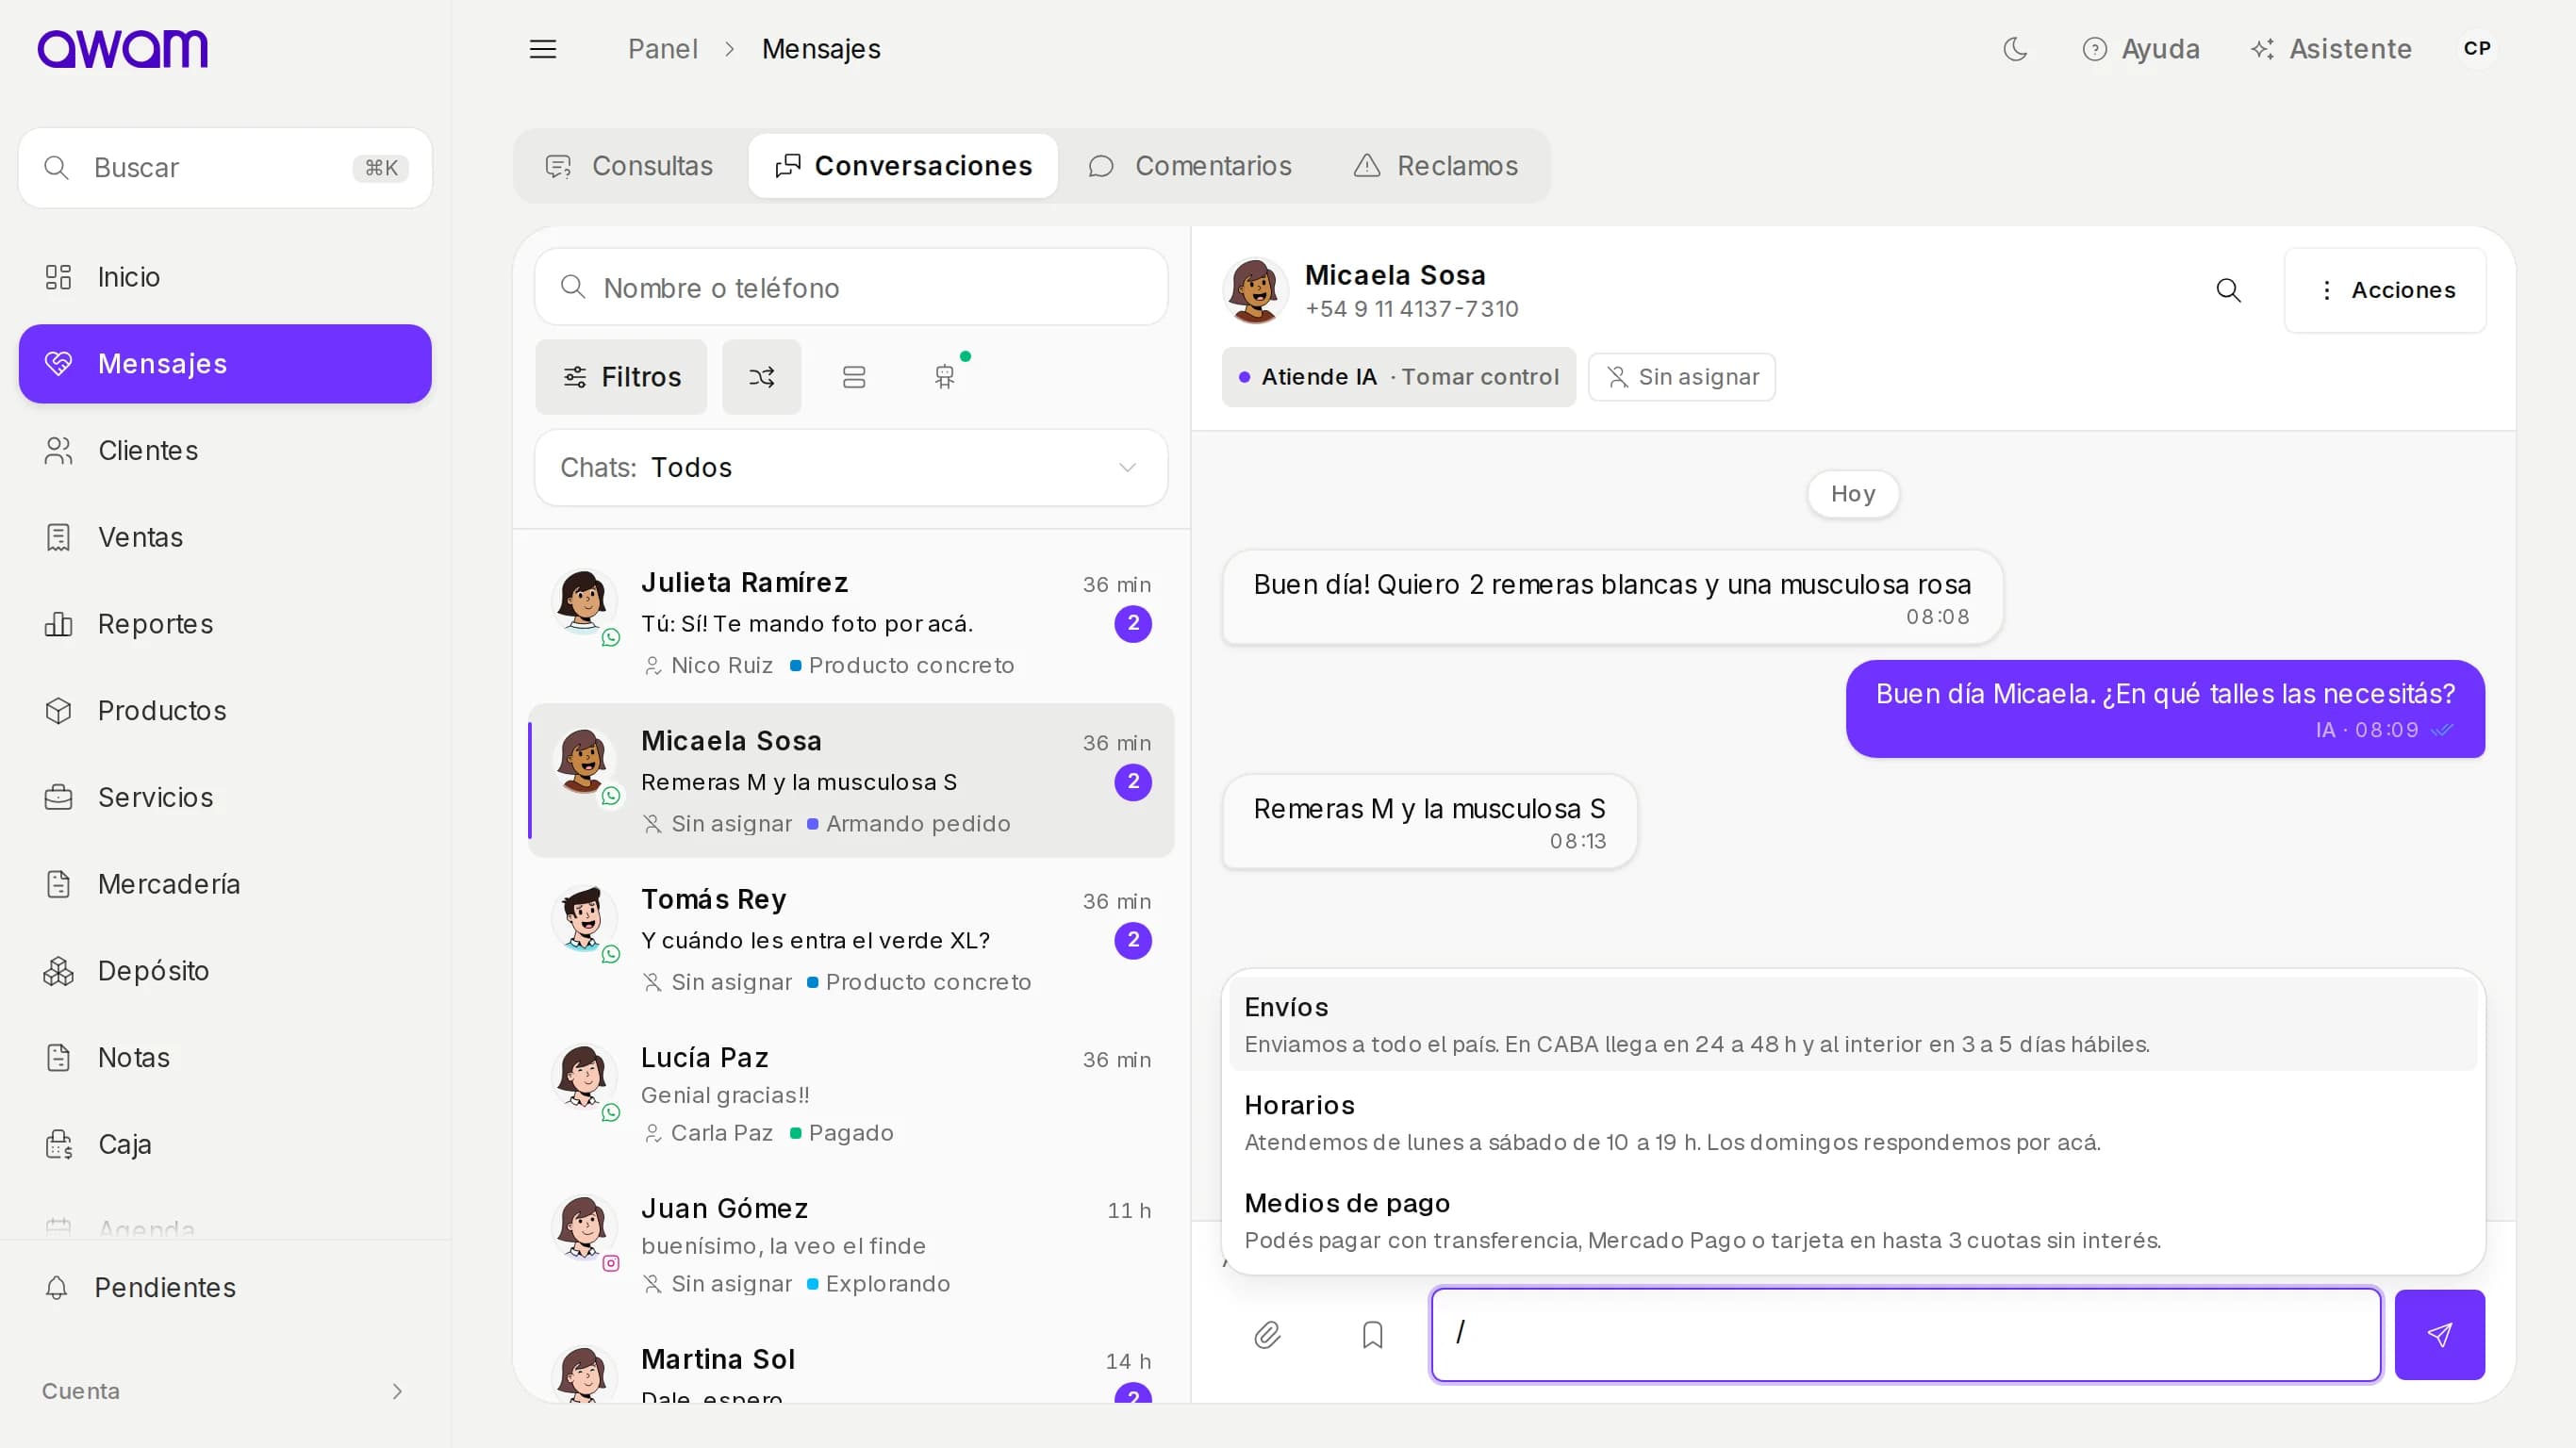The image size is (2576, 1448).
Task: Open Depósito section
Action: click(x=225, y=971)
